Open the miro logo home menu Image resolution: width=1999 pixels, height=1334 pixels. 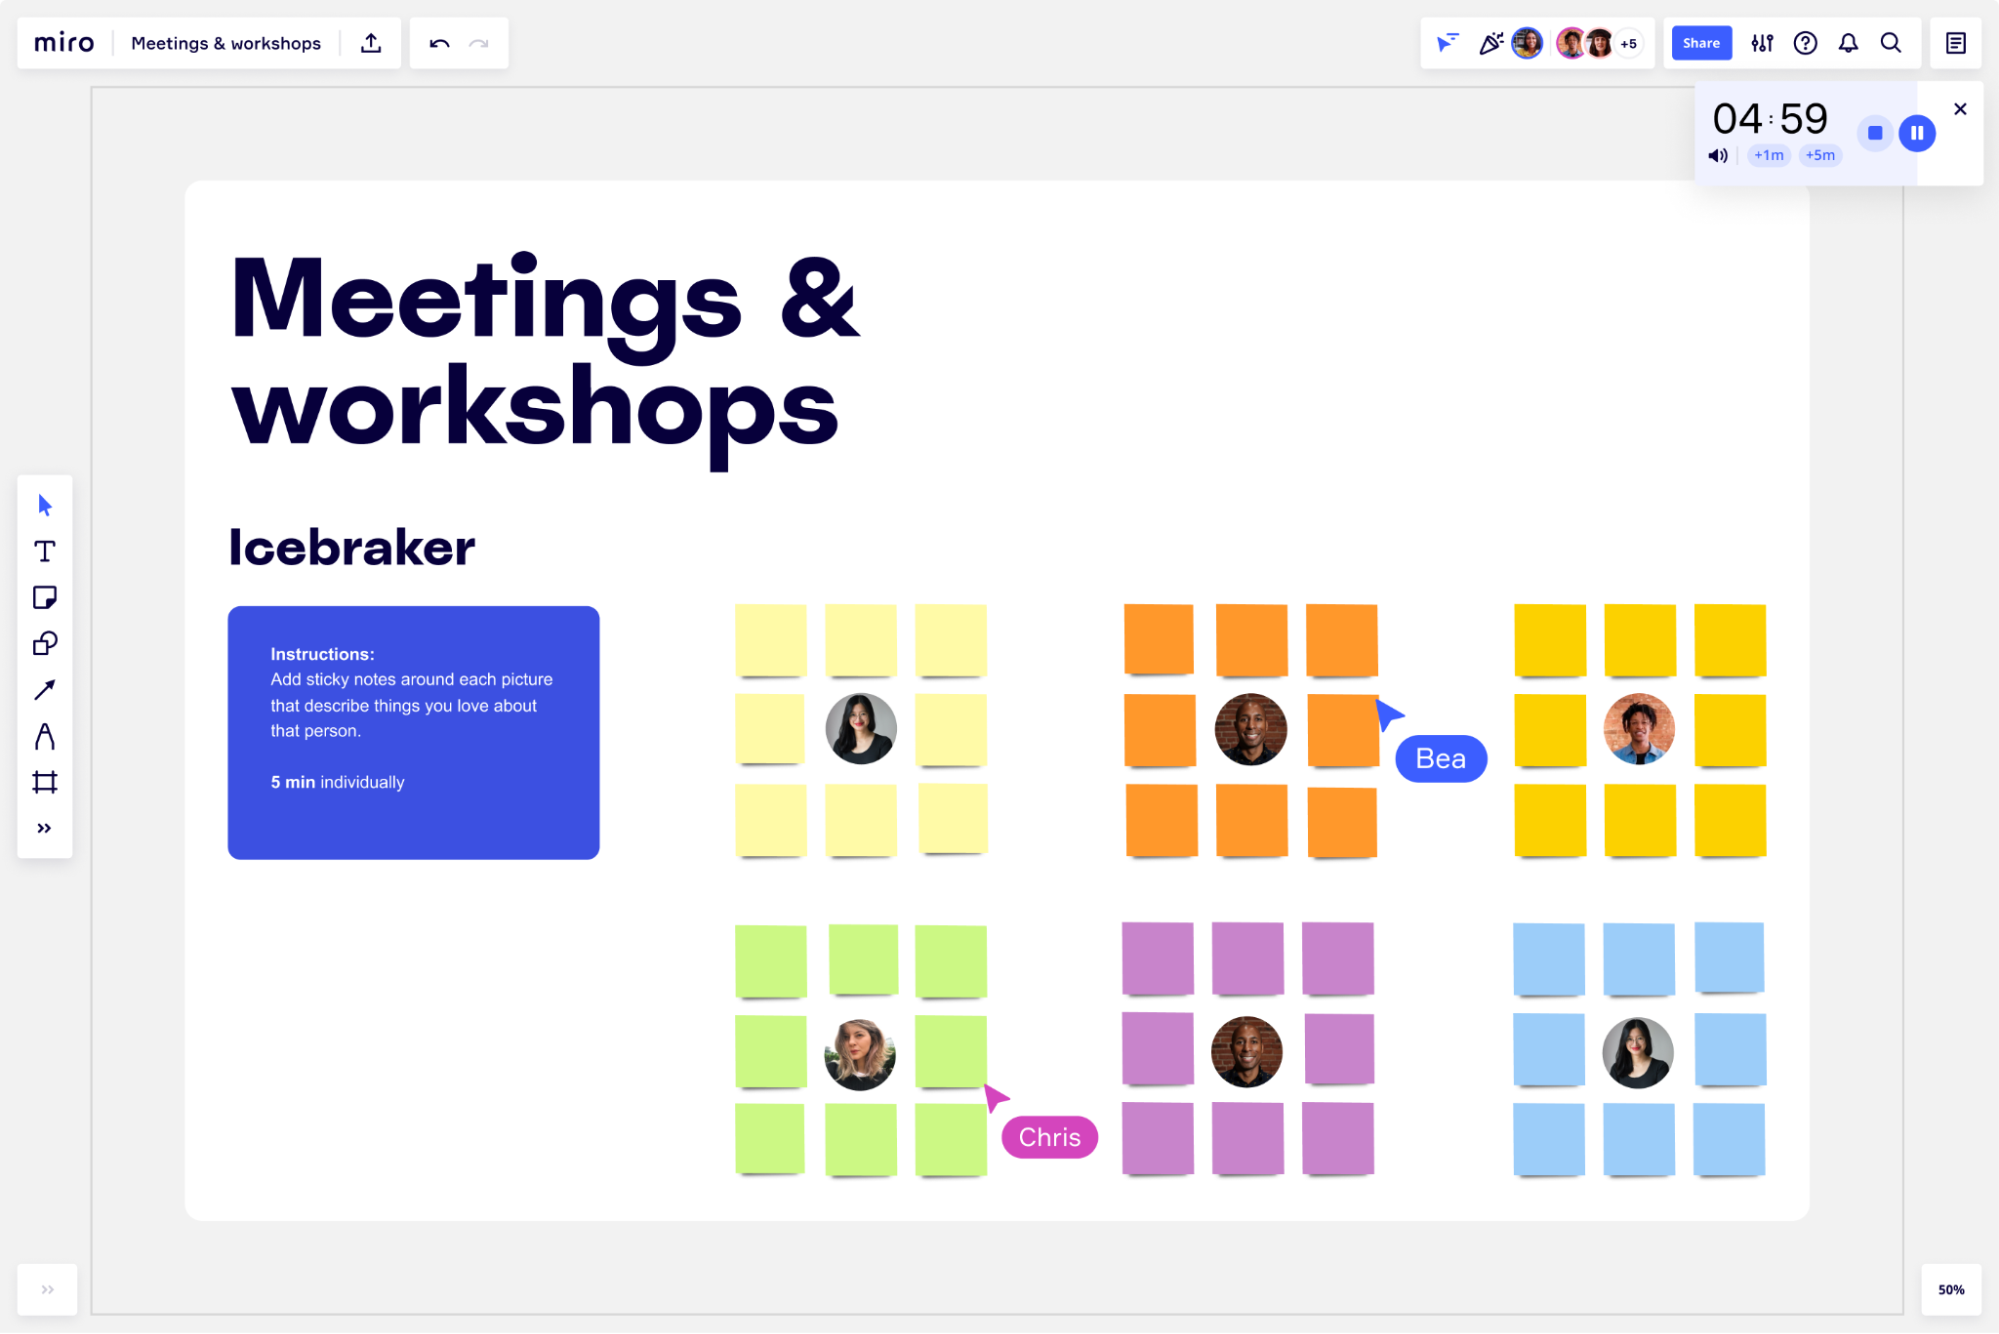64,43
